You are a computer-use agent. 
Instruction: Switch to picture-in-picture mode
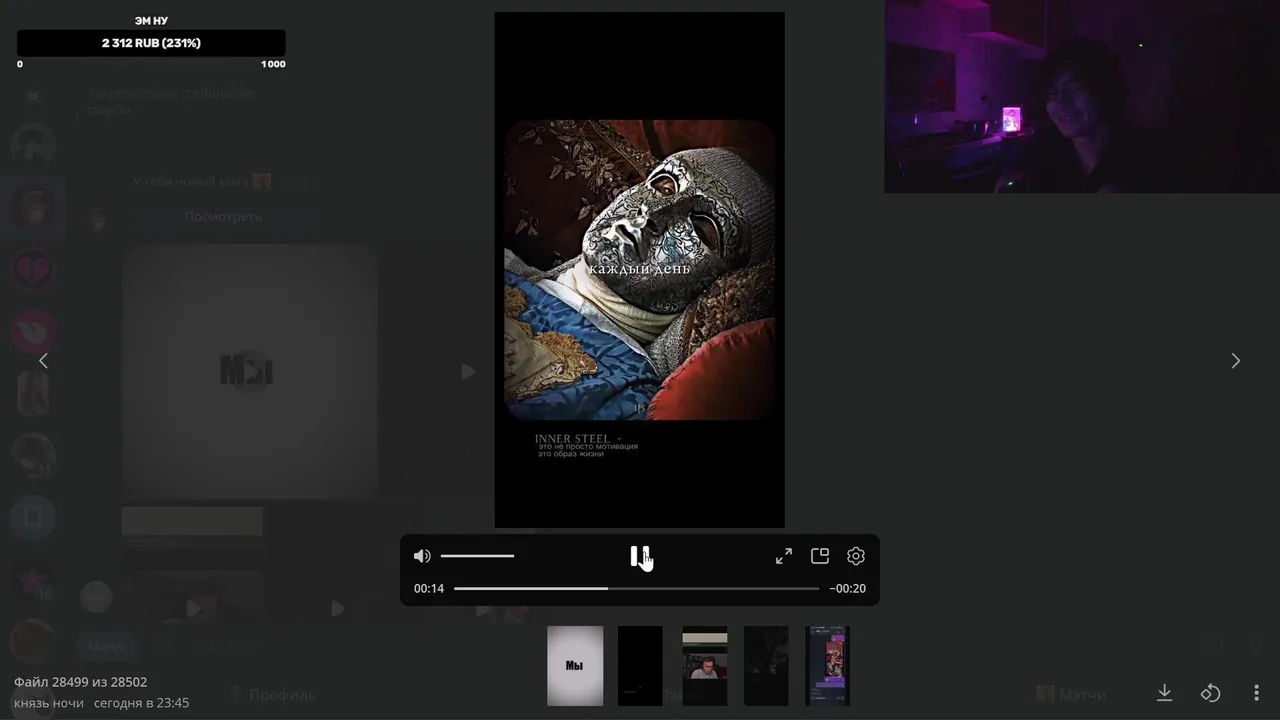click(820, 556)
